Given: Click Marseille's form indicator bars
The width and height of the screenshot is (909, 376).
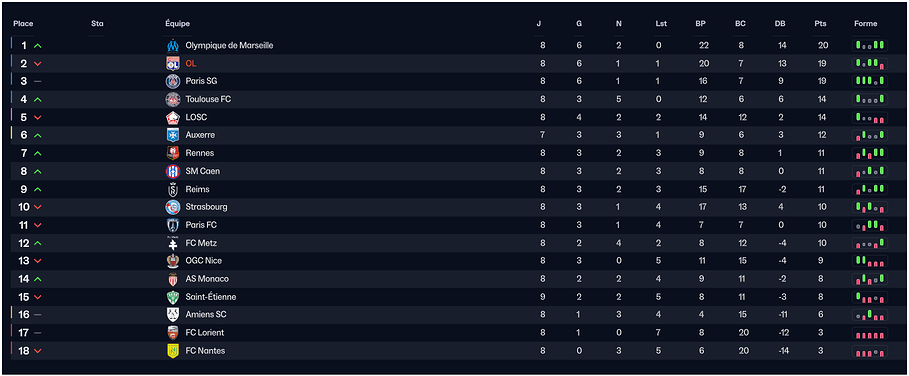Looking at the screenshot, I should 870,45.
